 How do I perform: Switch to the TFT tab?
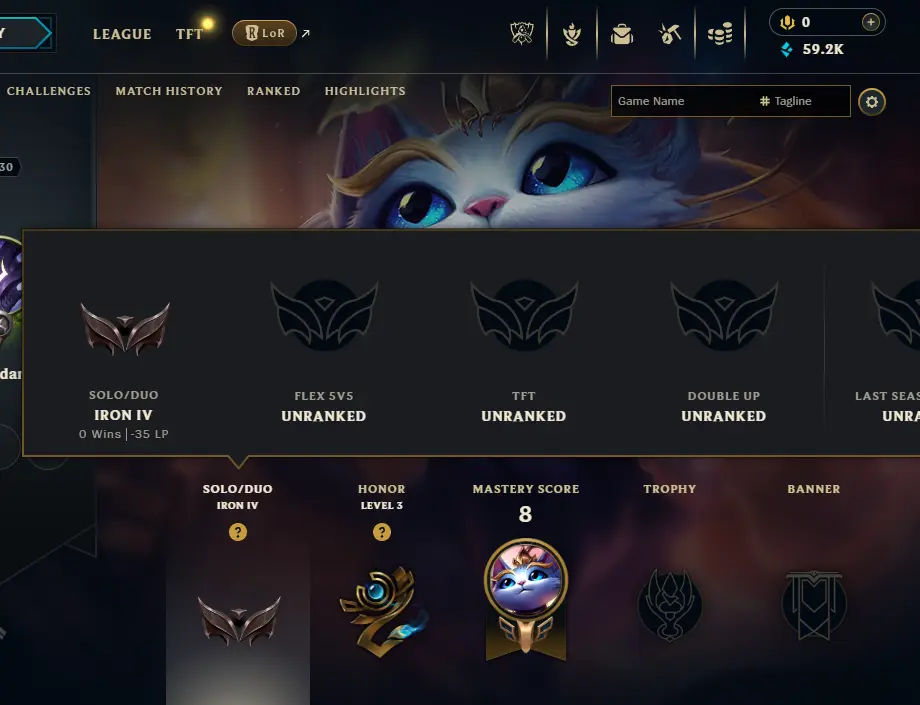click(190, 34)
